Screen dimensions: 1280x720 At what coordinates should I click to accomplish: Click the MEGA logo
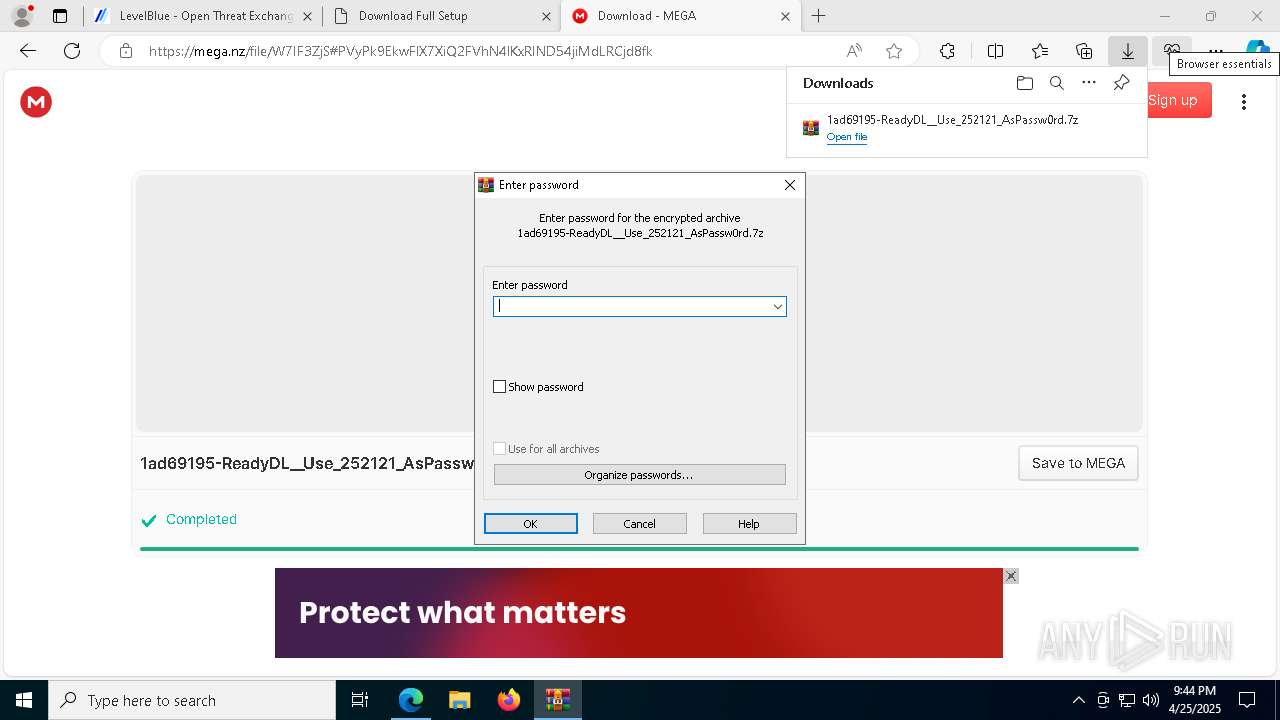pyautogui.click(x=36, y=101)
